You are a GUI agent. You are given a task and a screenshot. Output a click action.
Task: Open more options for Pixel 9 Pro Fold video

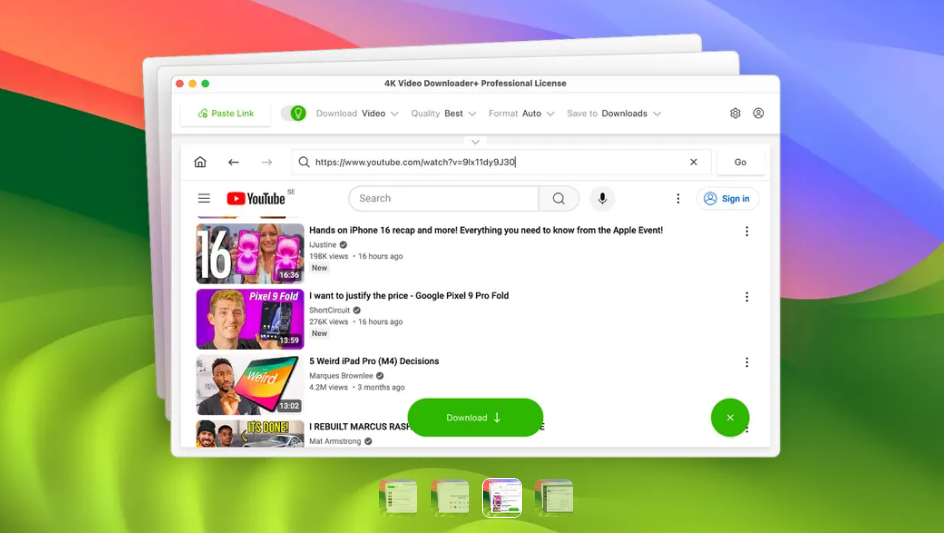tap(747, 297)
